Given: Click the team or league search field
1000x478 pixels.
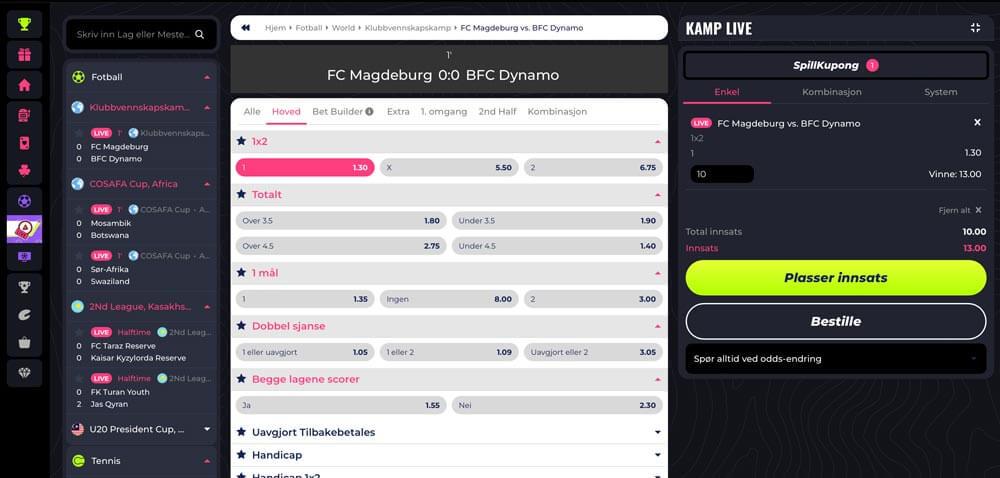Looking at the screenshot, I should [141, 34].
